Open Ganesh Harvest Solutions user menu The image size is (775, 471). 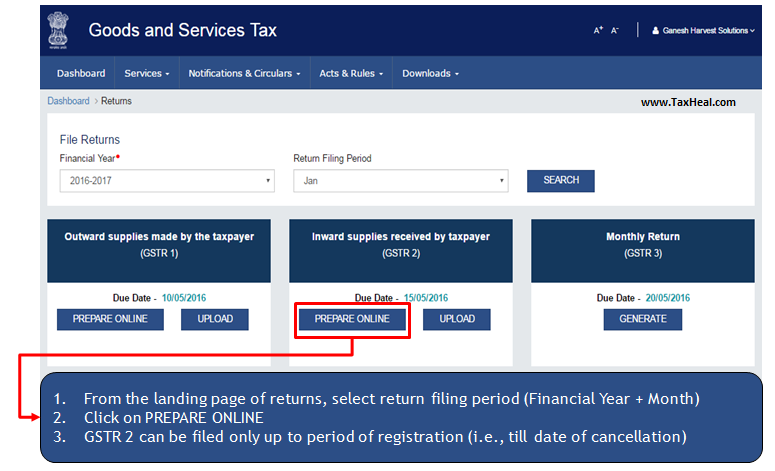point(702,31)
